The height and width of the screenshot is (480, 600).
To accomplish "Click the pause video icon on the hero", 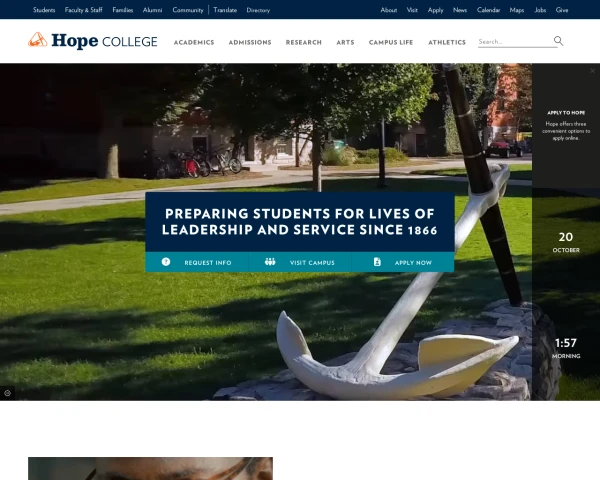I will click(x=7, y=393).
